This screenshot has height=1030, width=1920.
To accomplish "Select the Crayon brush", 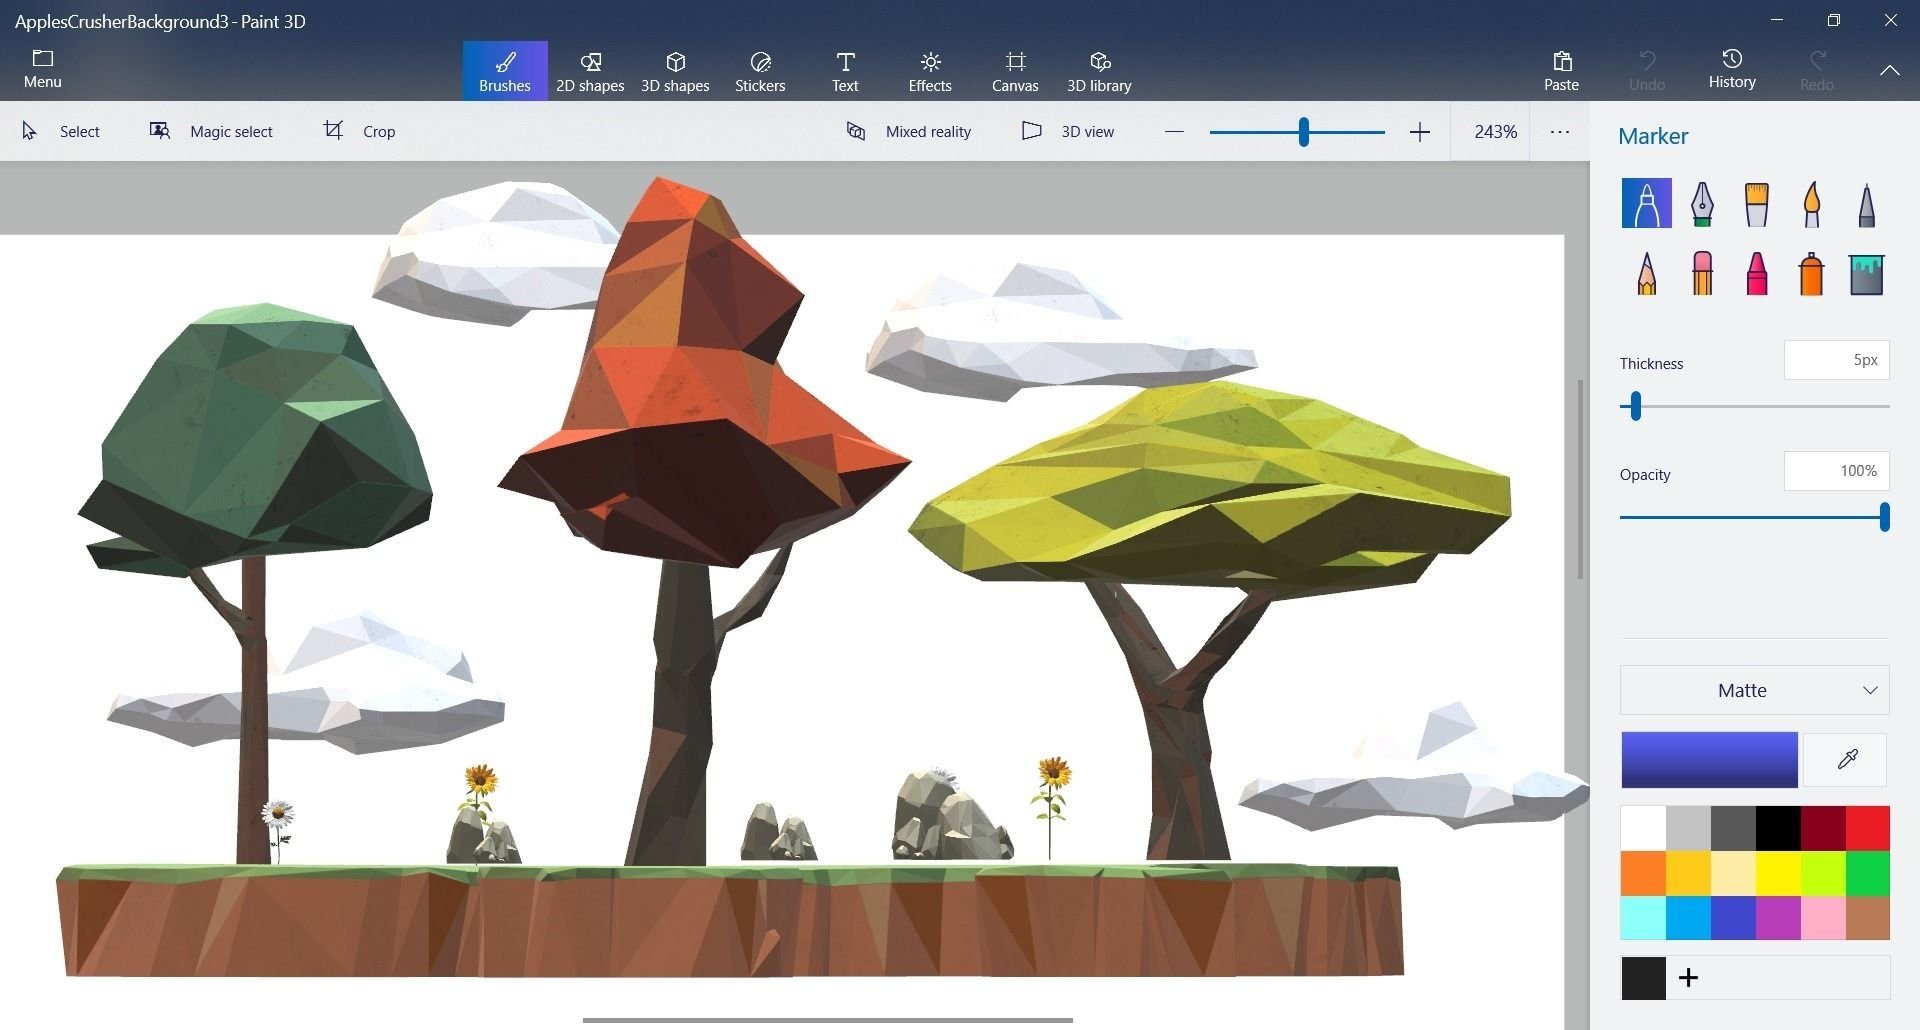I will click(x=1756, y=273).
